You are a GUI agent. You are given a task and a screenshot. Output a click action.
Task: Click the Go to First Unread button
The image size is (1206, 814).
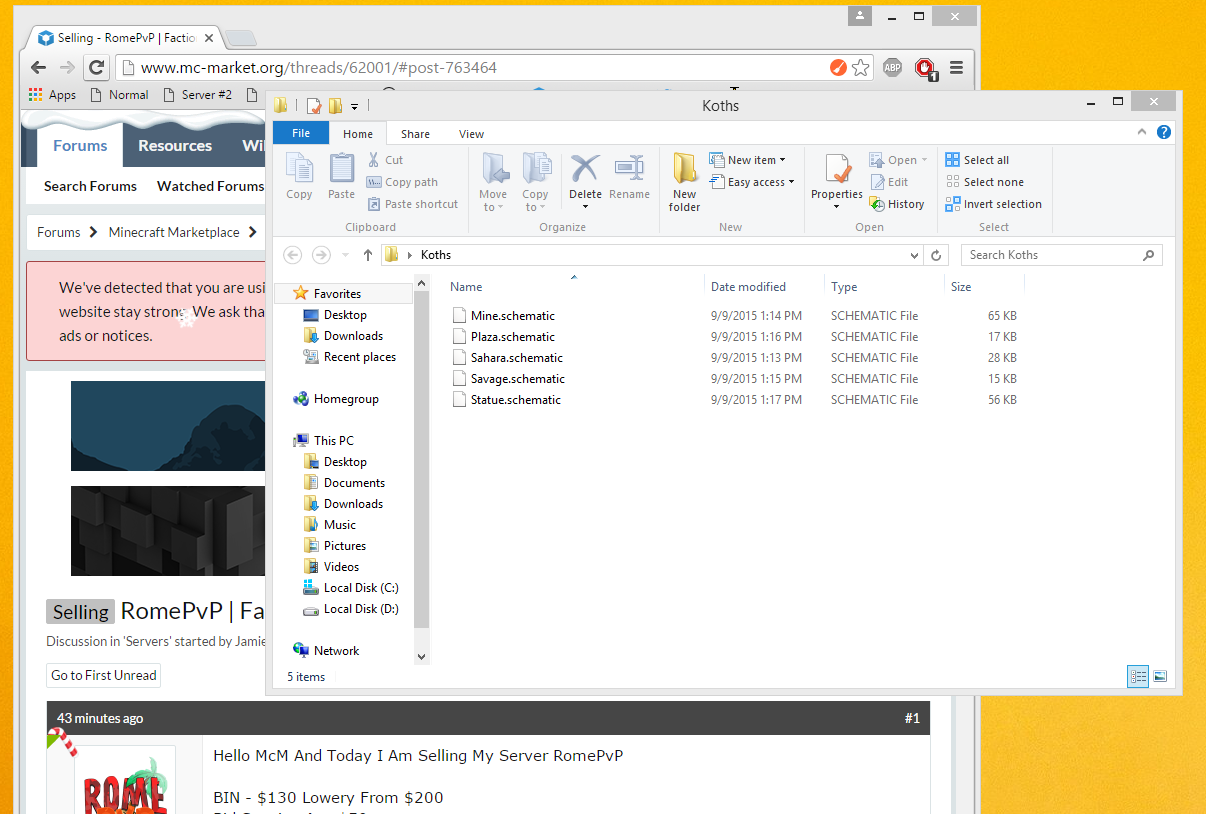point(104,675)
